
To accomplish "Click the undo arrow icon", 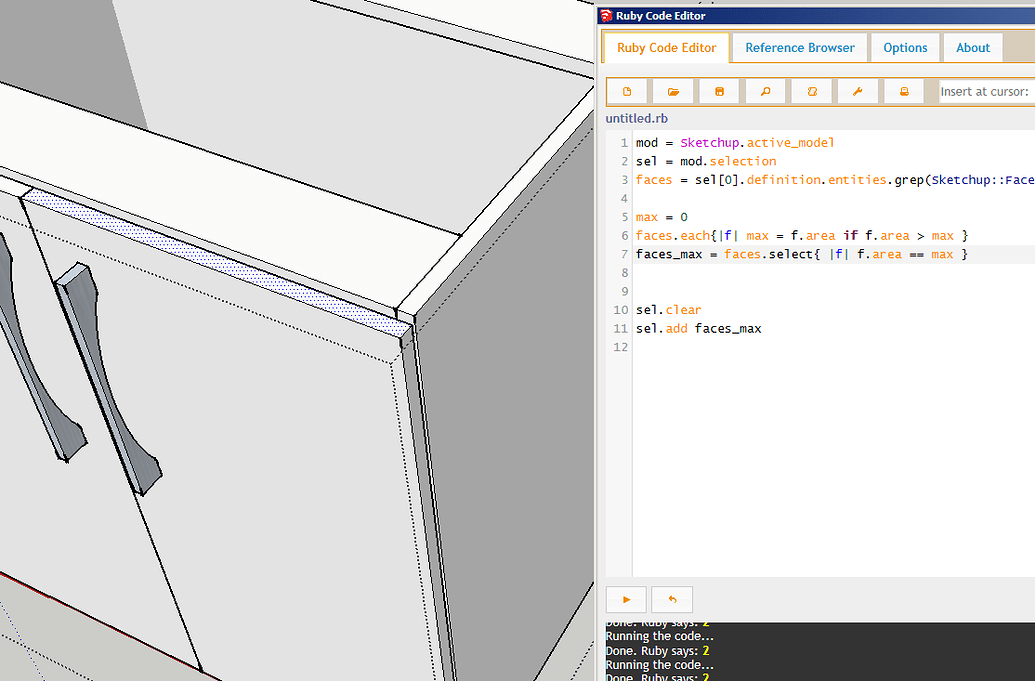I will click(671, 599).
